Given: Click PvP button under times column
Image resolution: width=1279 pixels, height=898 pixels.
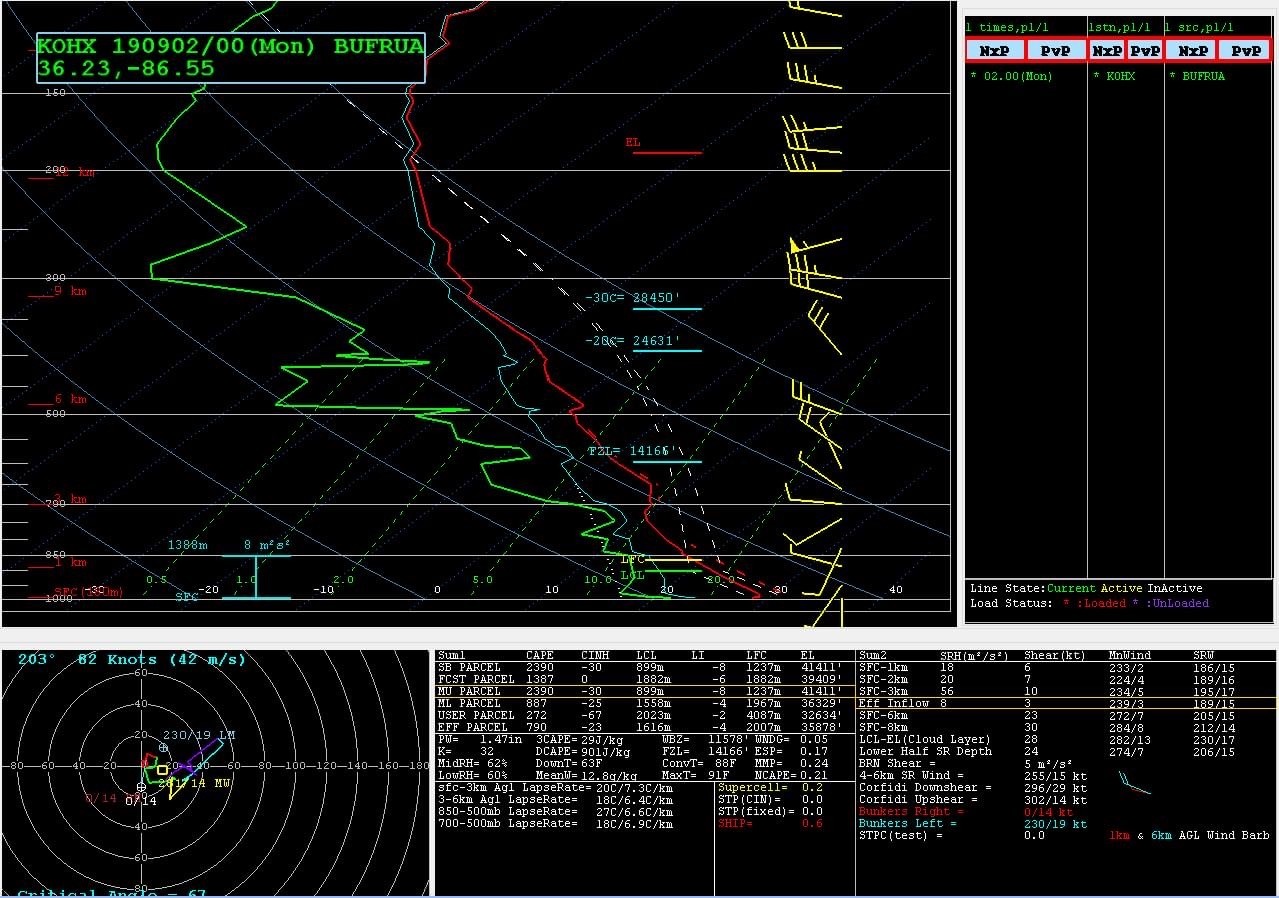Looking at the screenshot, I should [x=1054, y=50].
